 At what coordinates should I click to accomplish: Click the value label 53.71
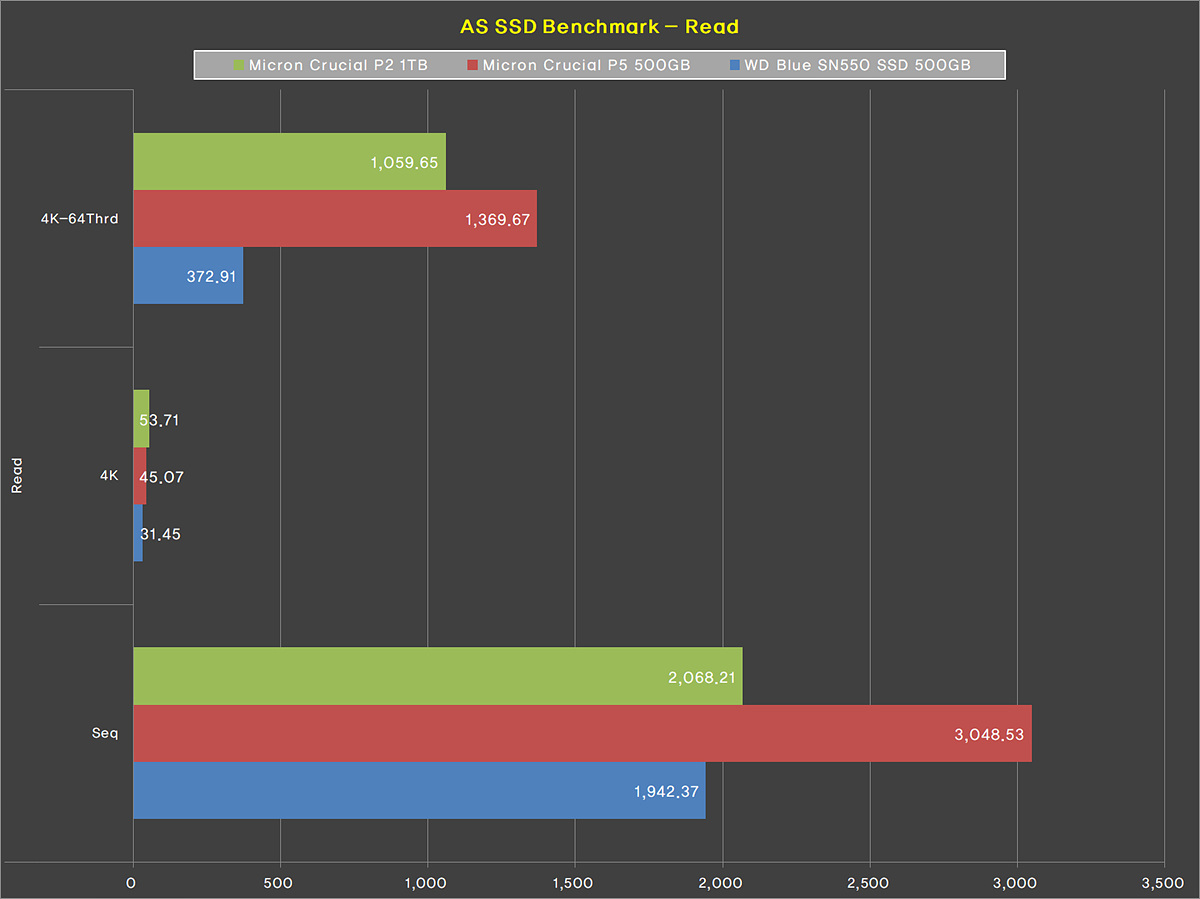(160, 420)
